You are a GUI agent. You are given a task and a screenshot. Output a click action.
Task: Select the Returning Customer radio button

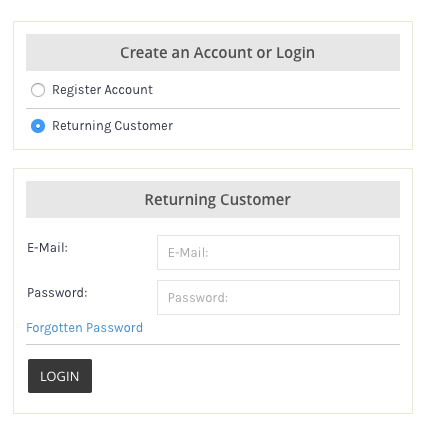click(x=38, y=126)
